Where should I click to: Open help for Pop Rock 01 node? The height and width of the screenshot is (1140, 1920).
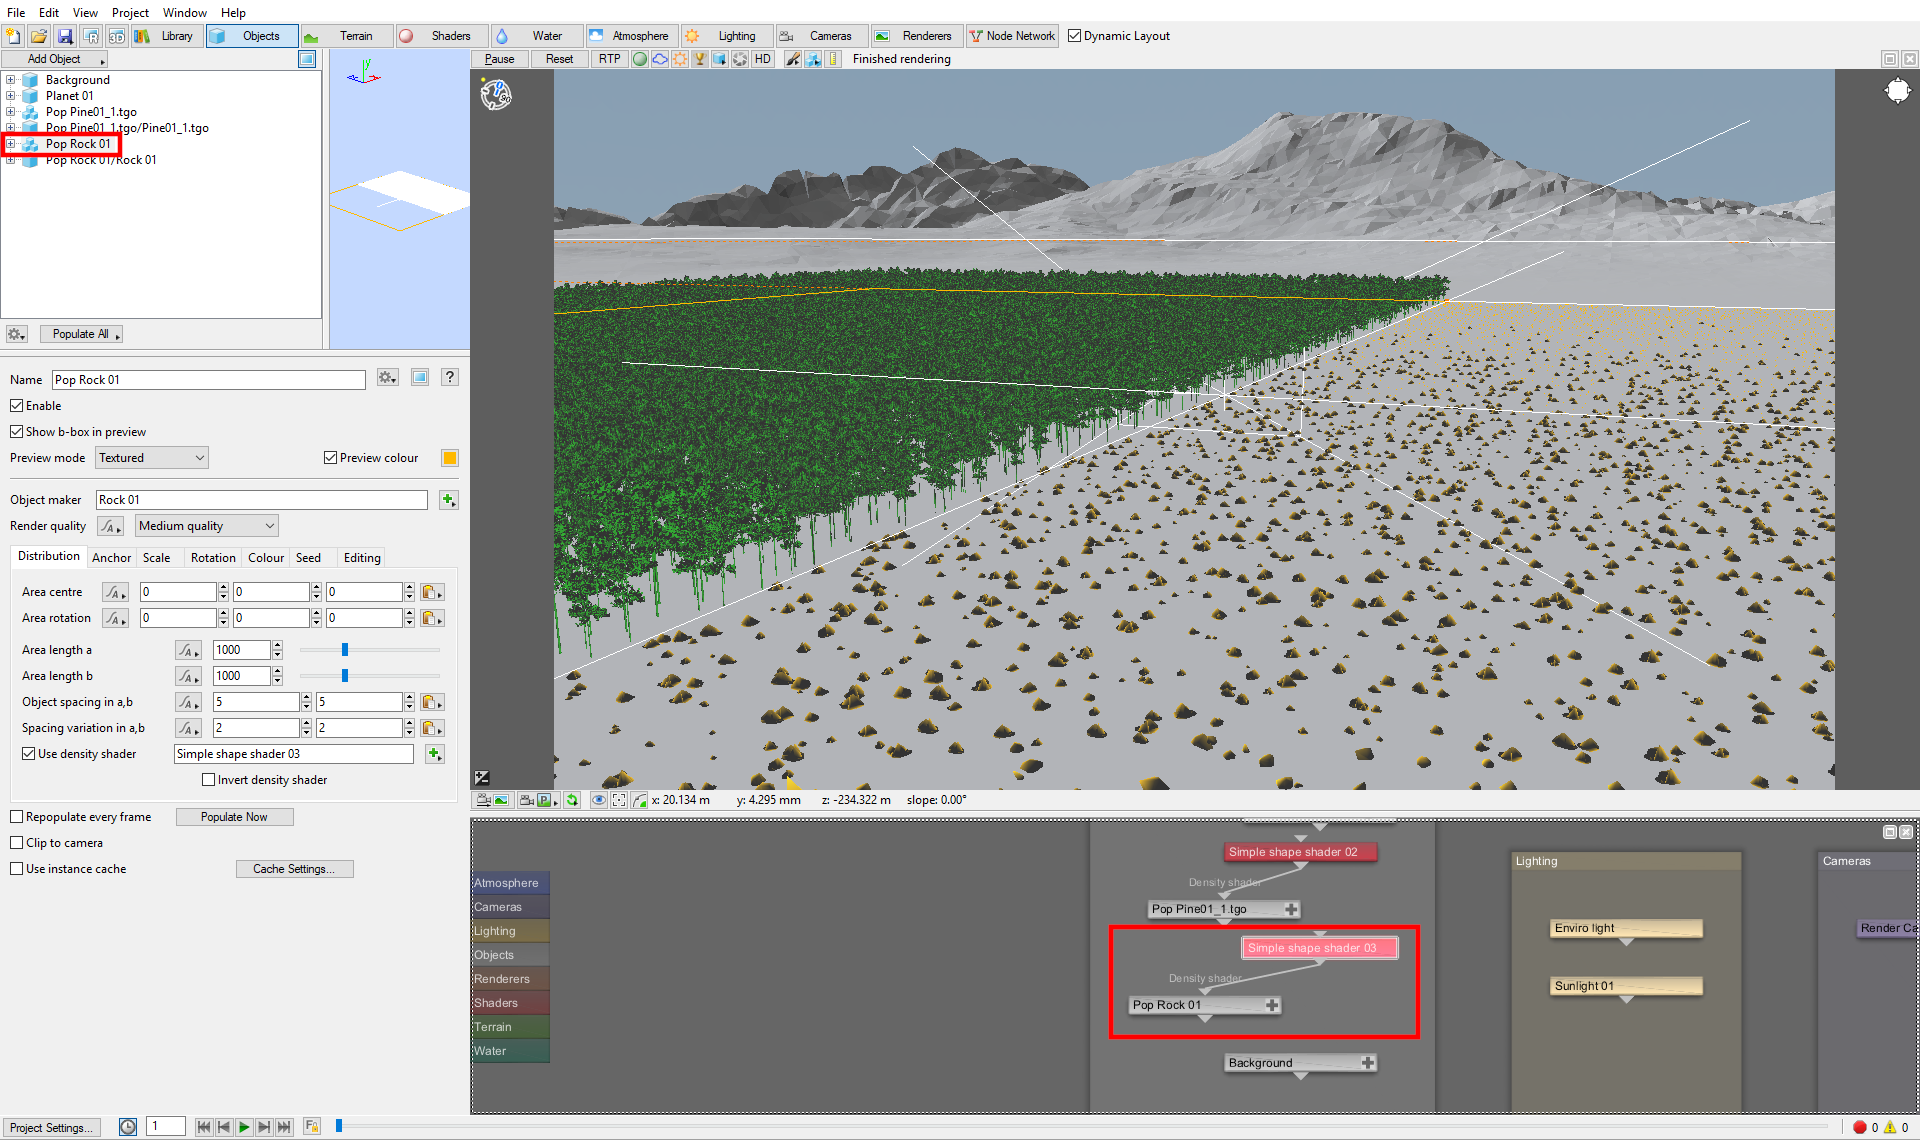coord(450,377)
